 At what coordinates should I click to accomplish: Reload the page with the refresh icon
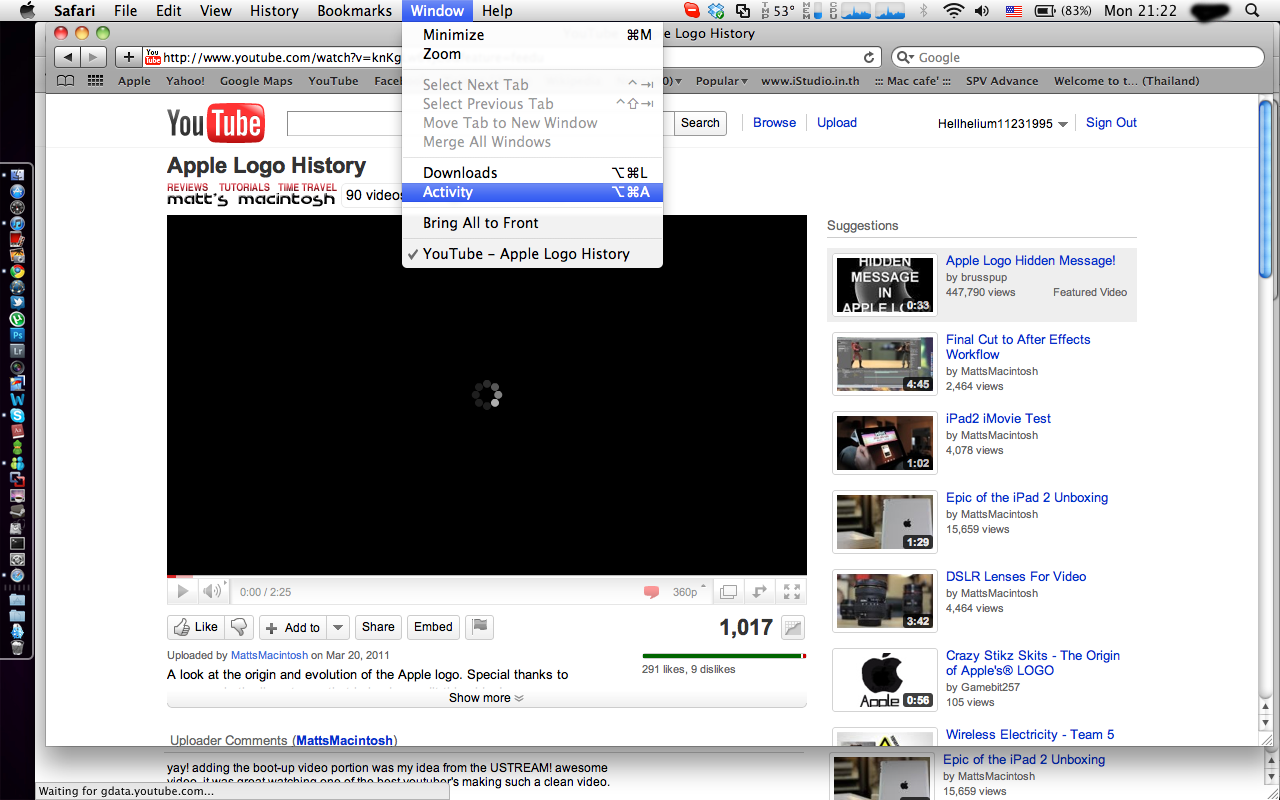click(x=870, y=57)
